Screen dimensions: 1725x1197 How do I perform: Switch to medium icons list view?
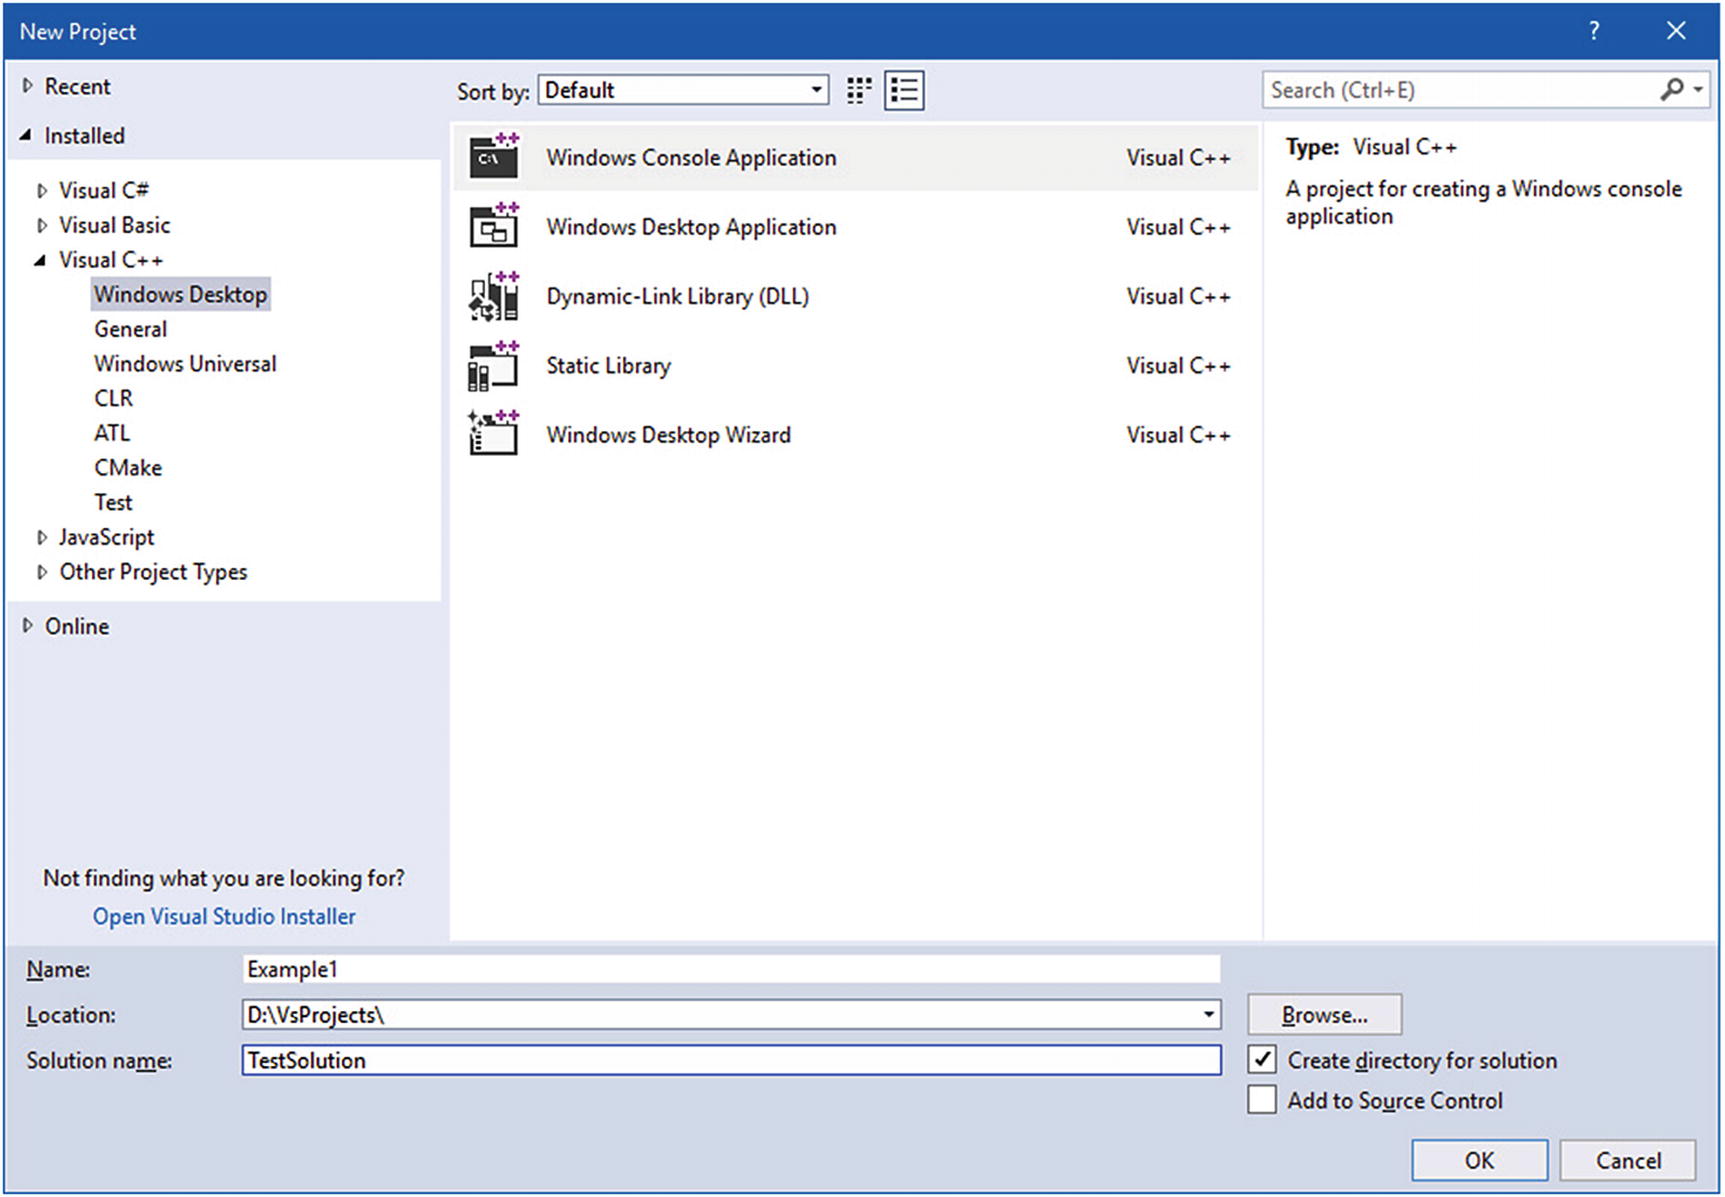[904, 91]
